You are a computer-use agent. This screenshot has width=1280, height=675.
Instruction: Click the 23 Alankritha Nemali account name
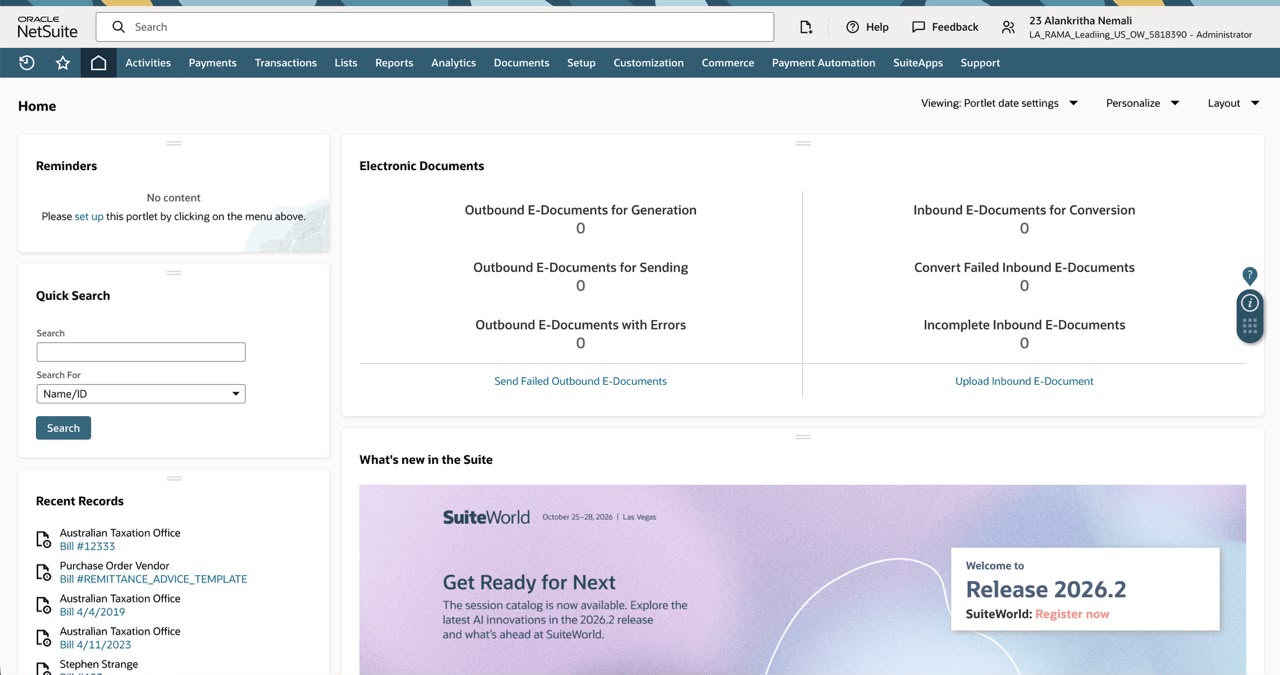click(x=1081, y=20)
